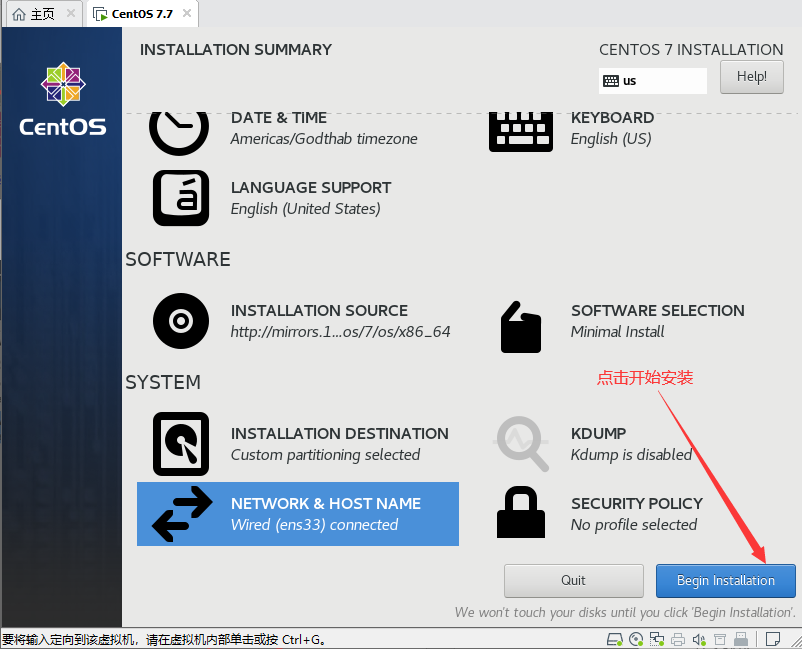The height and width of the screenshot is (649, 802).
Task: Click the Quit button
Action: (573, 580)
